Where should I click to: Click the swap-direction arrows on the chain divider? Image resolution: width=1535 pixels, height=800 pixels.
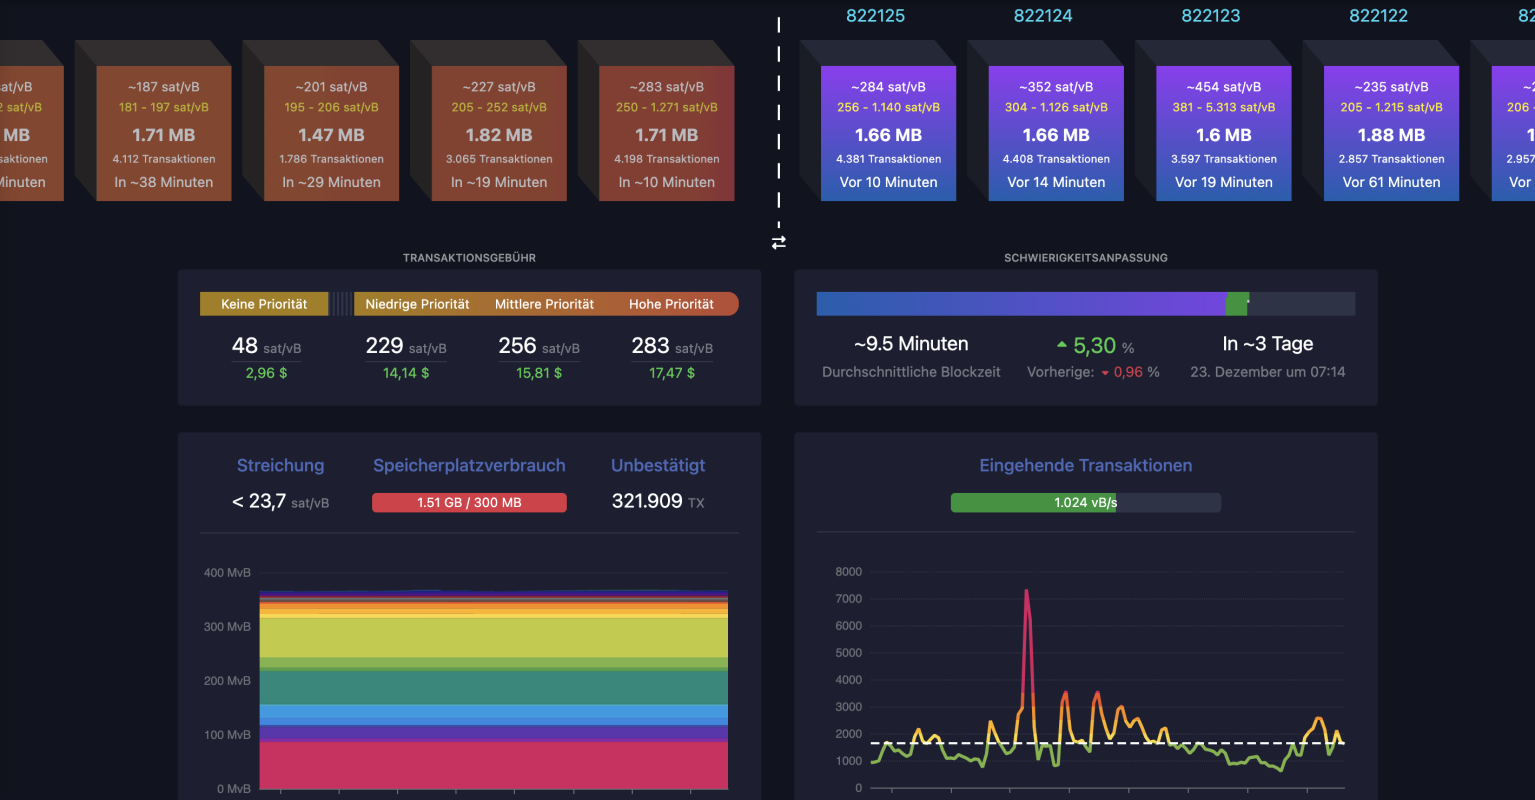778,241
